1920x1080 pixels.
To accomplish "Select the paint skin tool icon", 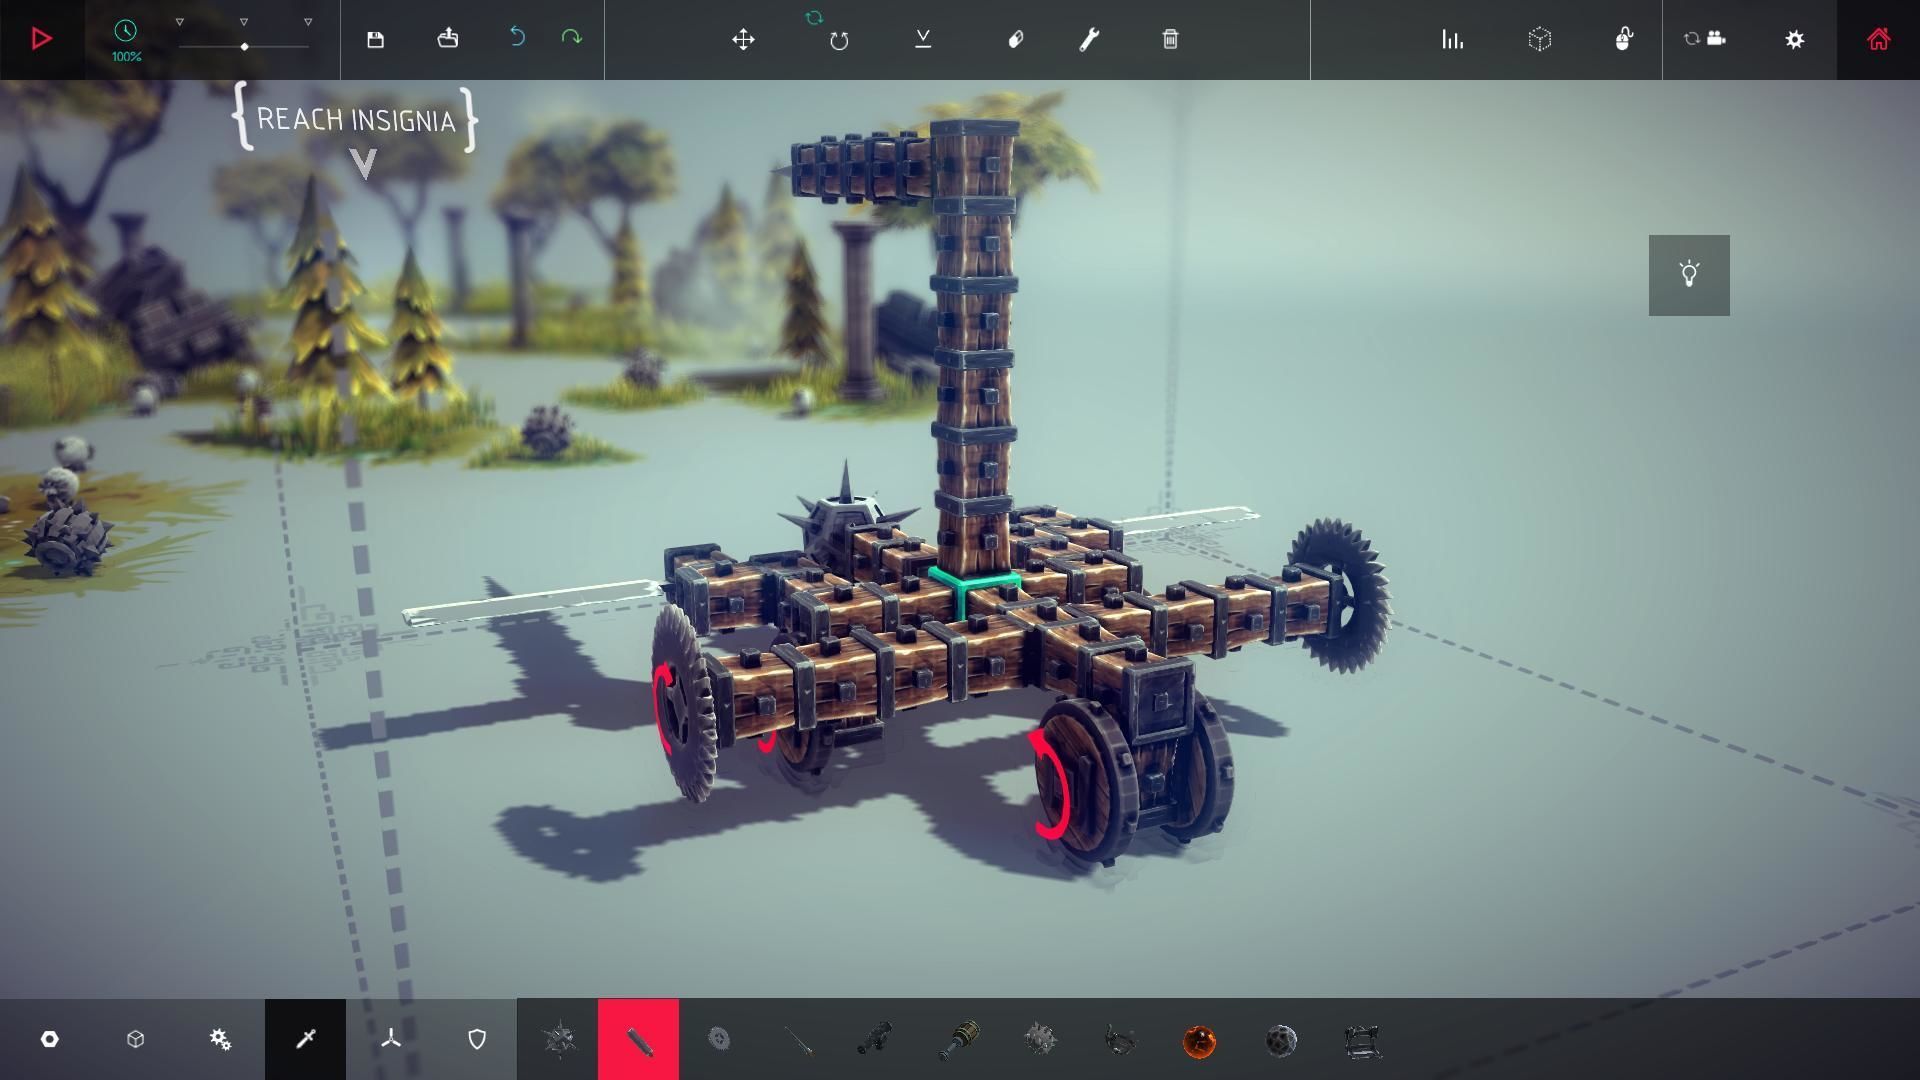I will pos(1015,39).
